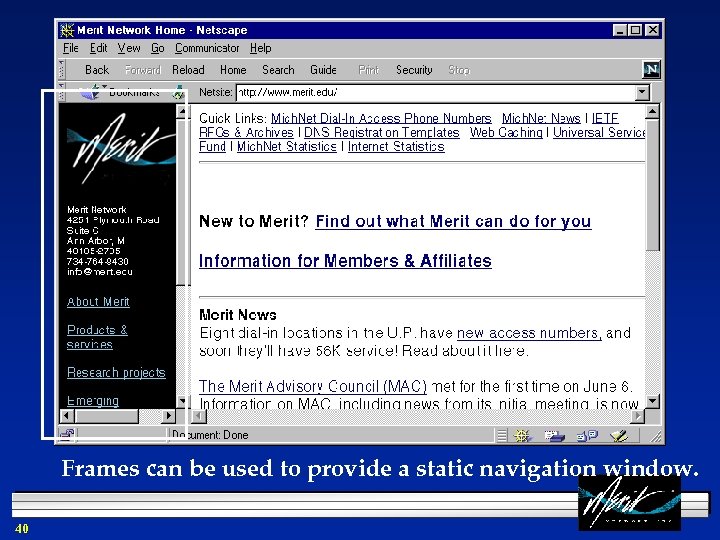This screenshot has height=540, width=720.
Task: Click the Stop toolbar button
Action: pos(459,70)
